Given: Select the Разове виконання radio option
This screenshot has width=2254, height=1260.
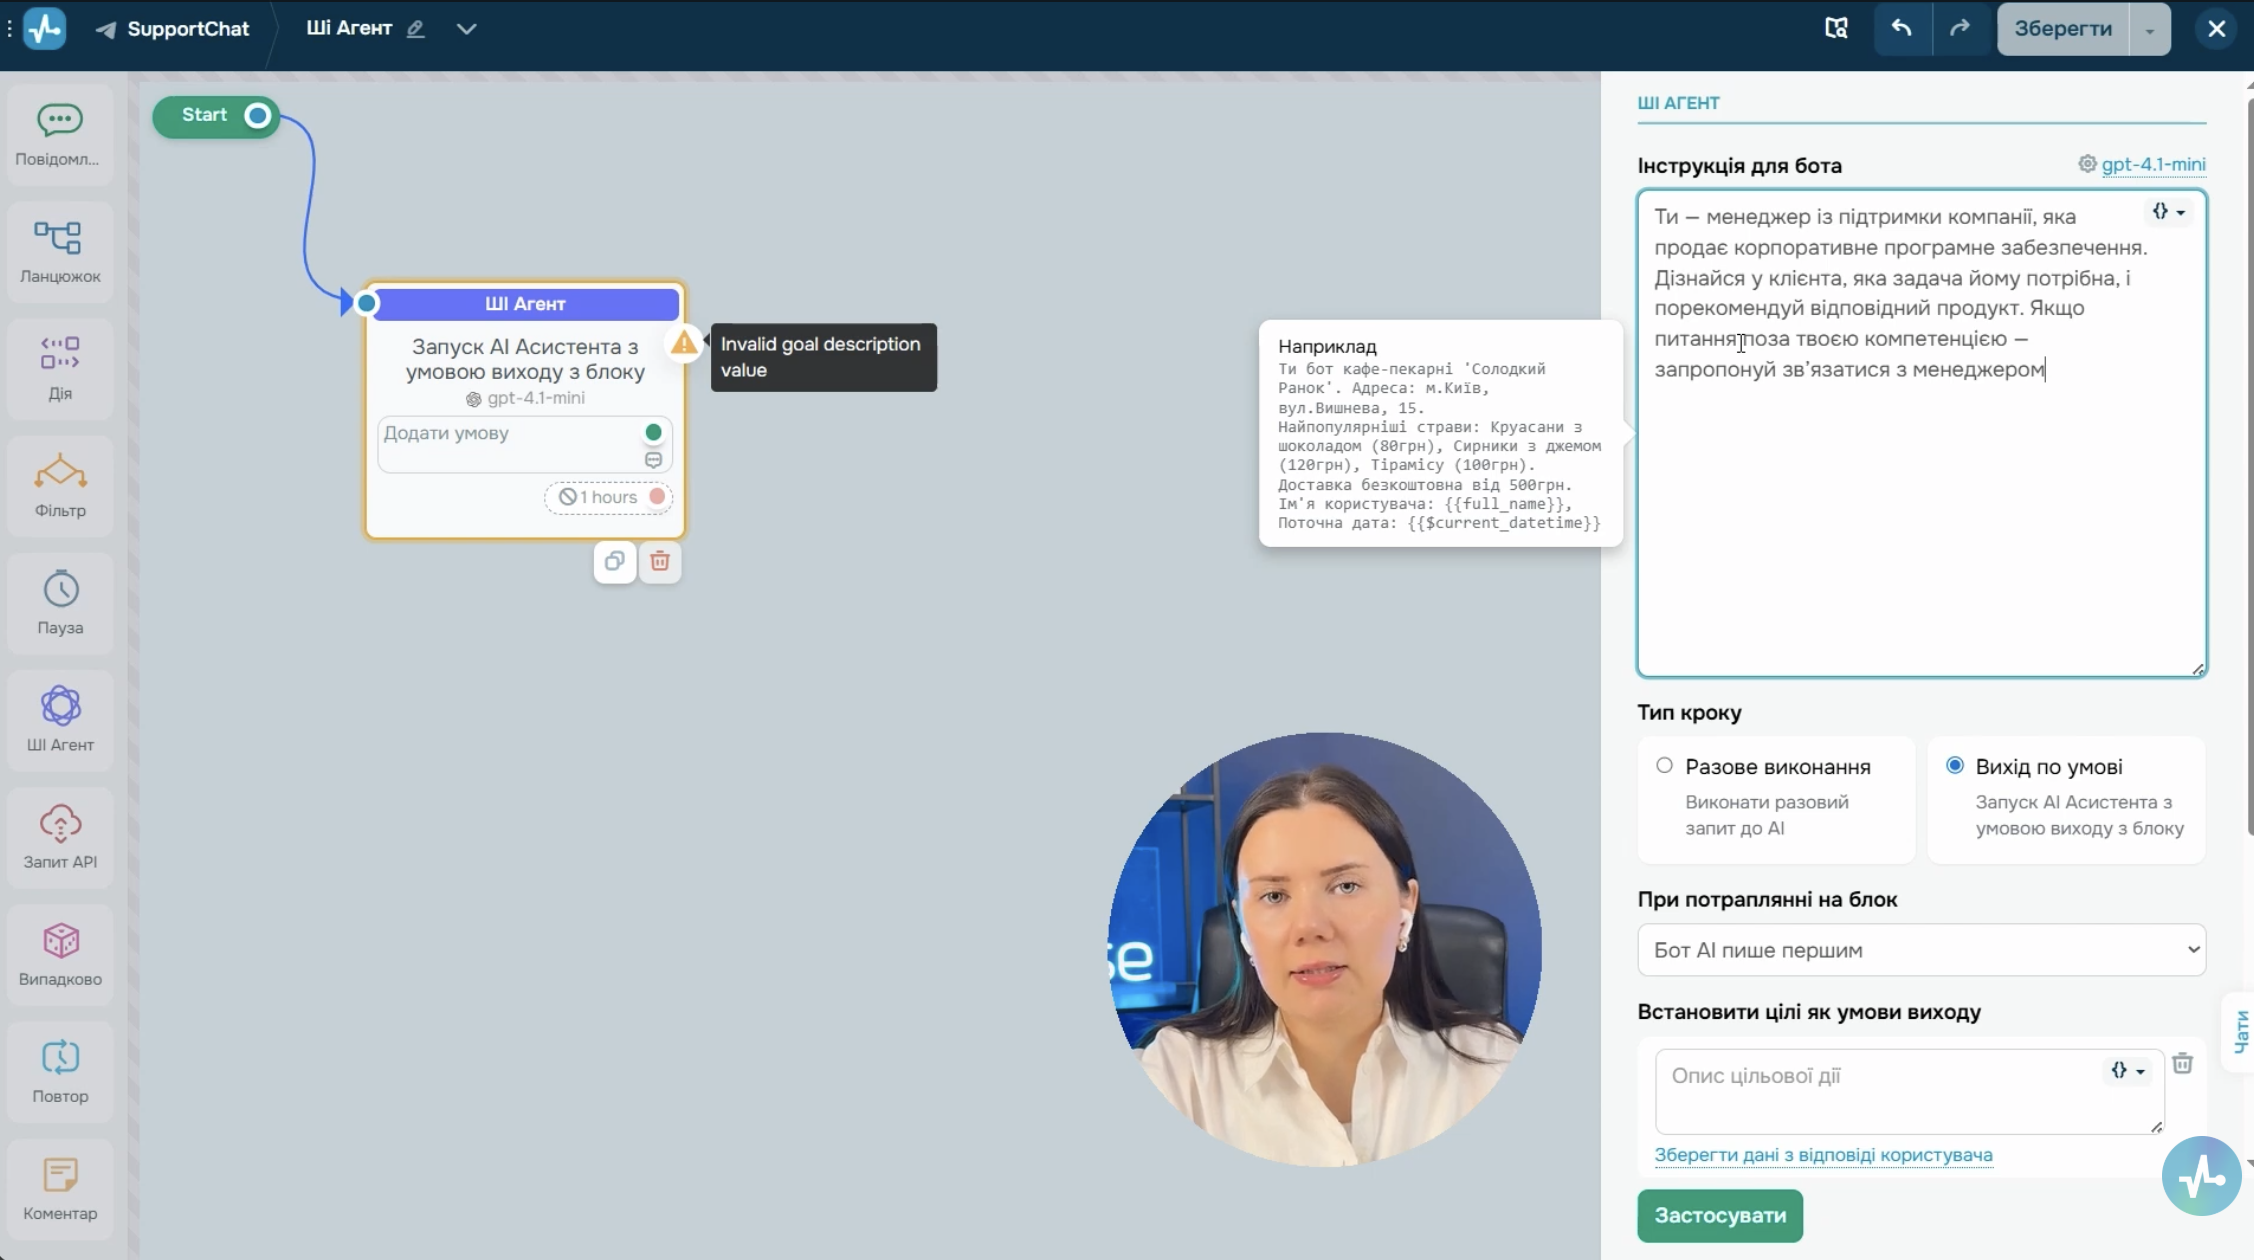Looking at the screenshot, I should (x=1664, y=765).
